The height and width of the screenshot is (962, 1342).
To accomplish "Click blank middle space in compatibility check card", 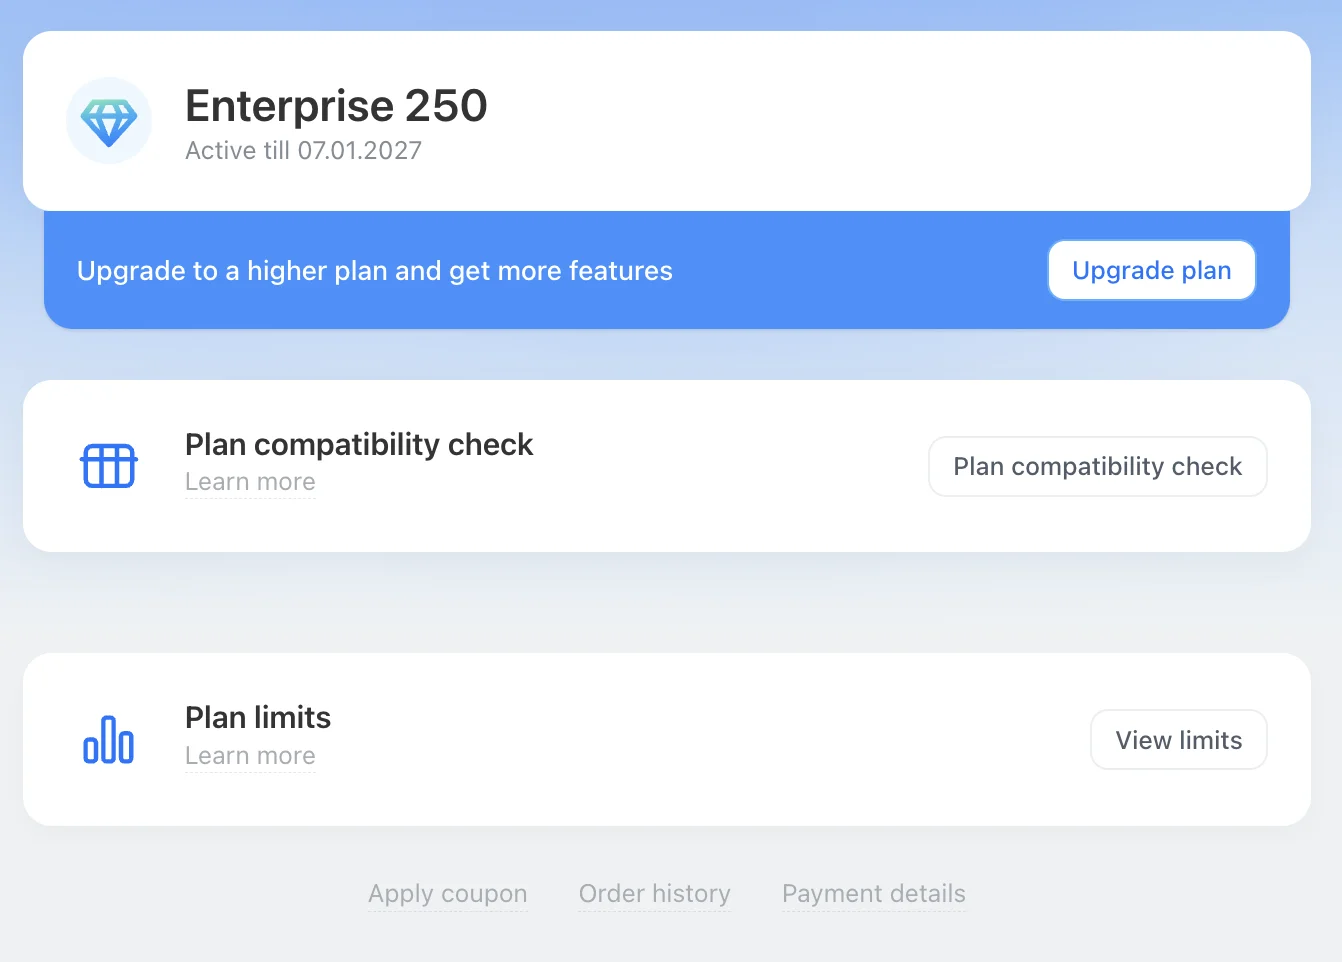I will (x=730, y=466).
